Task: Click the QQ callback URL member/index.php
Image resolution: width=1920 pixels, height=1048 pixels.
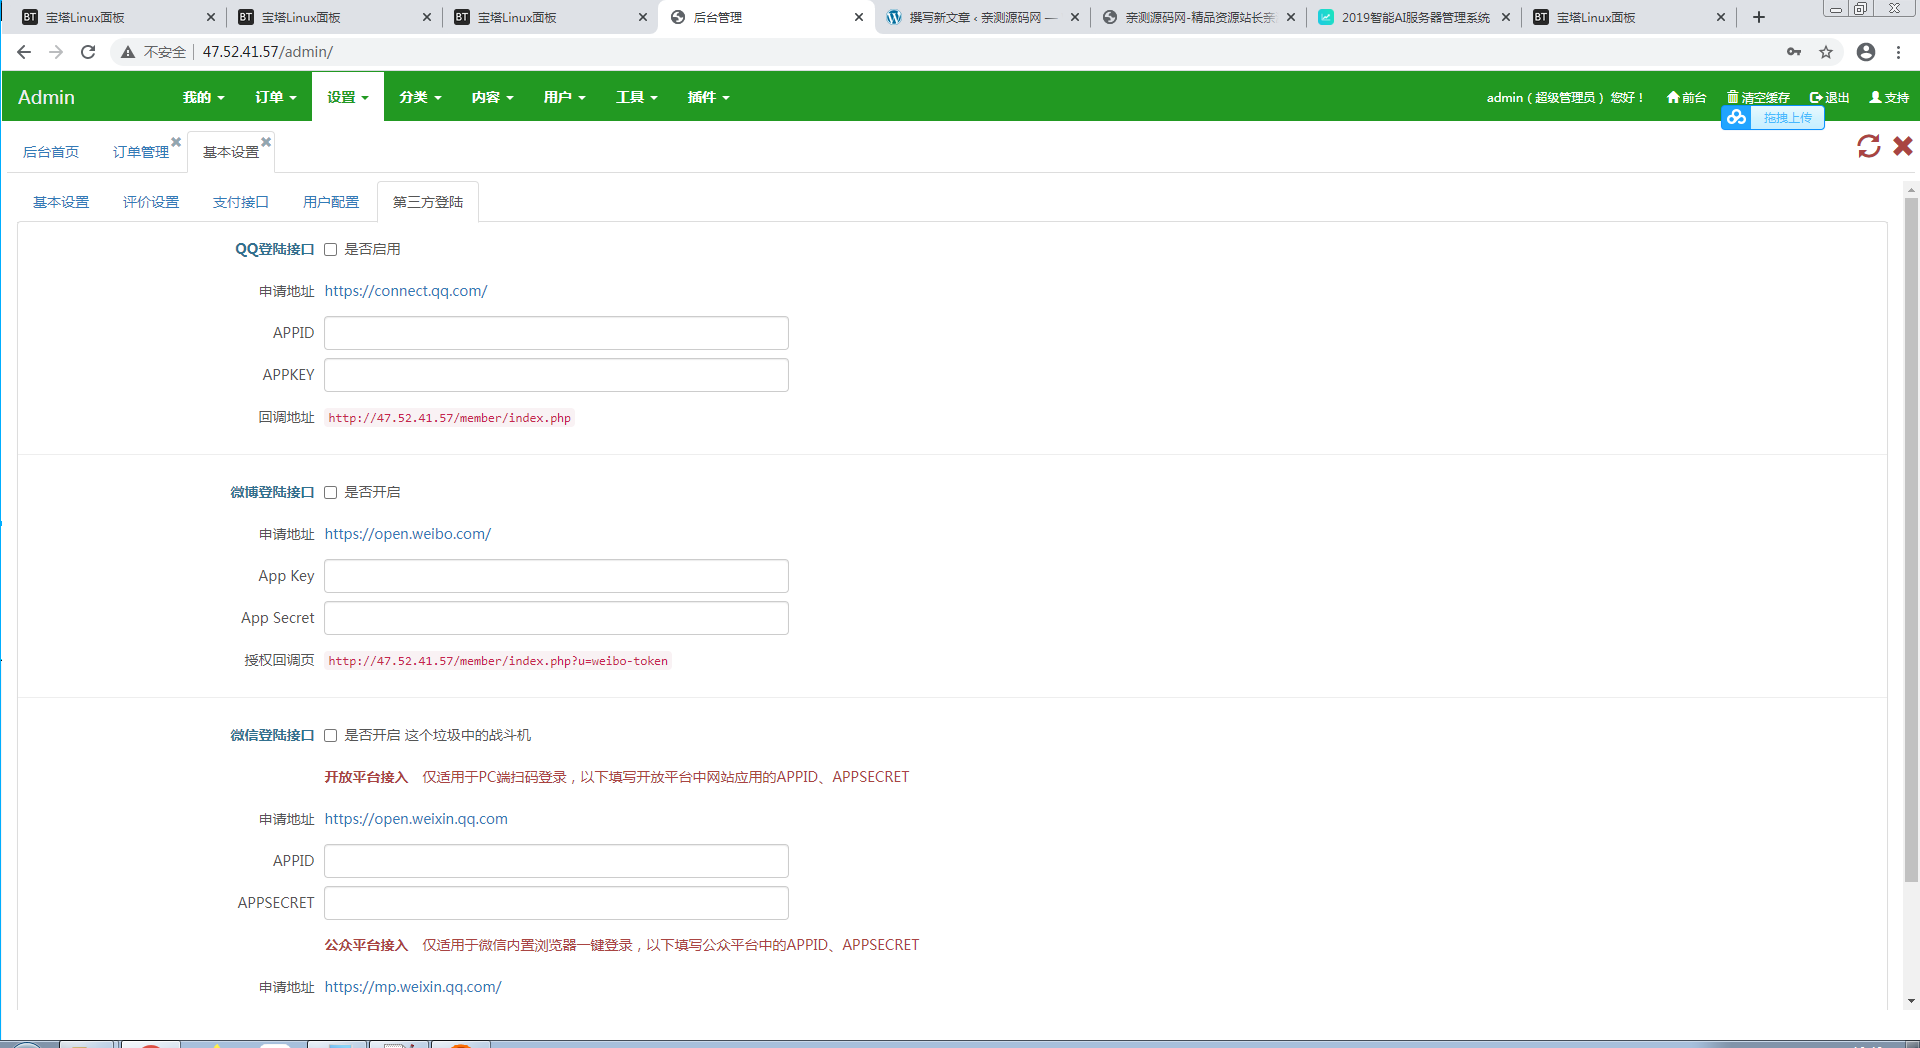Action: [x=450, y=418]
